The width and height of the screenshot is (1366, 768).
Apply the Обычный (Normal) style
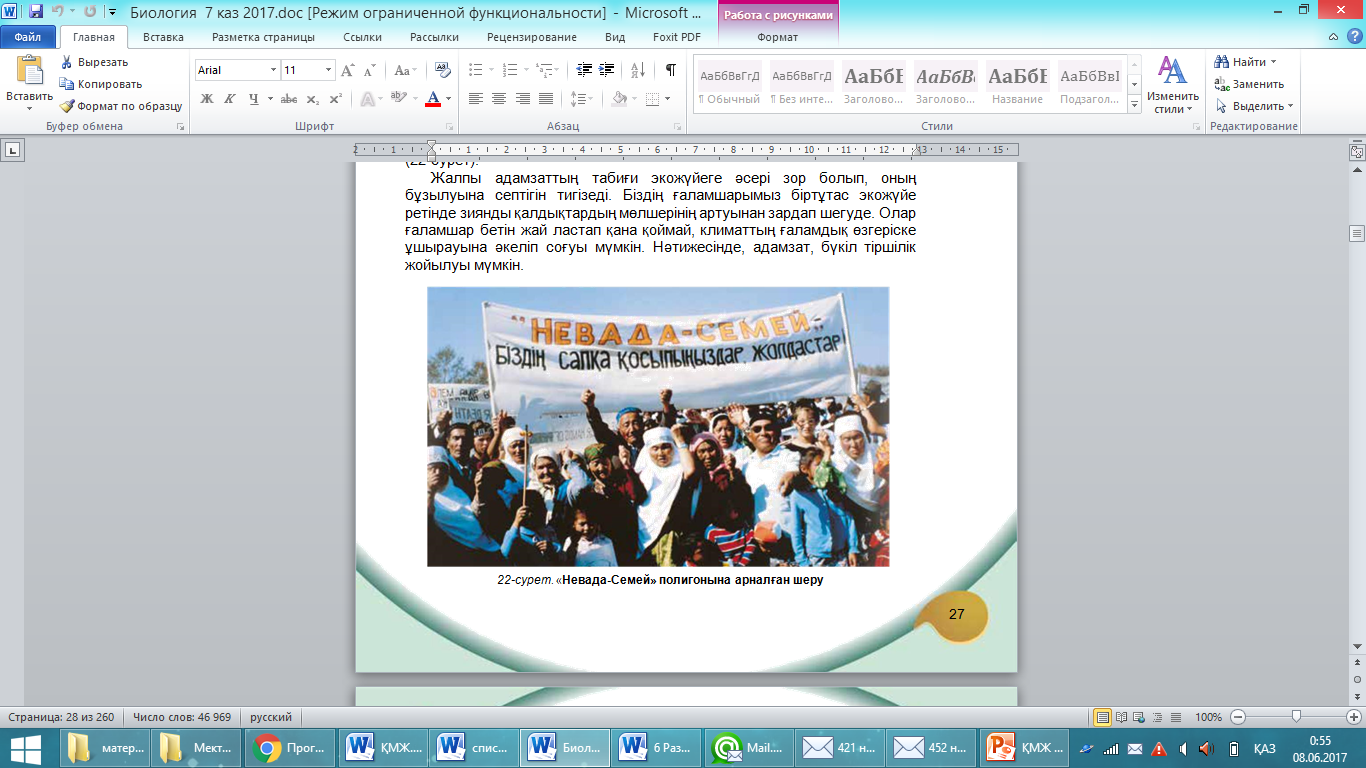(729, 85)
